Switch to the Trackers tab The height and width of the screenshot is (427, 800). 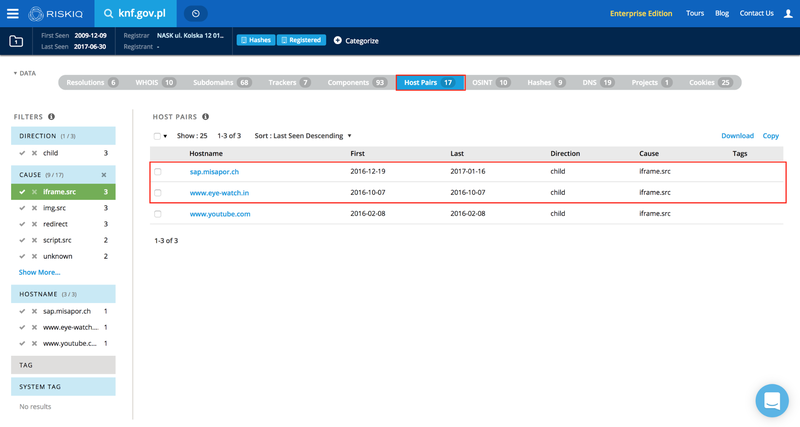click(289, 83)
